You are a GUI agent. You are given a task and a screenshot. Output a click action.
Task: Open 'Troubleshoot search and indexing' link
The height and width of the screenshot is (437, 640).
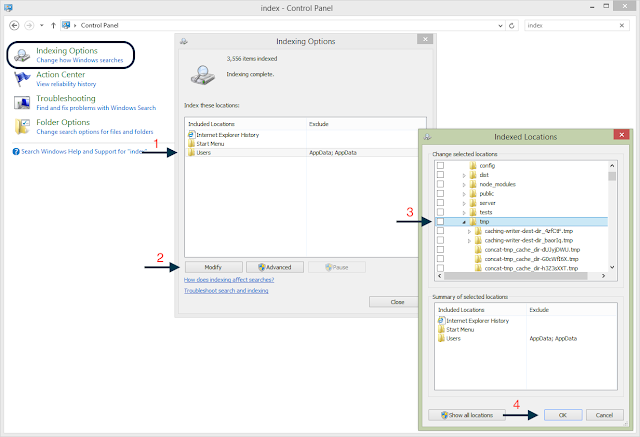click(x=226, y=291)
